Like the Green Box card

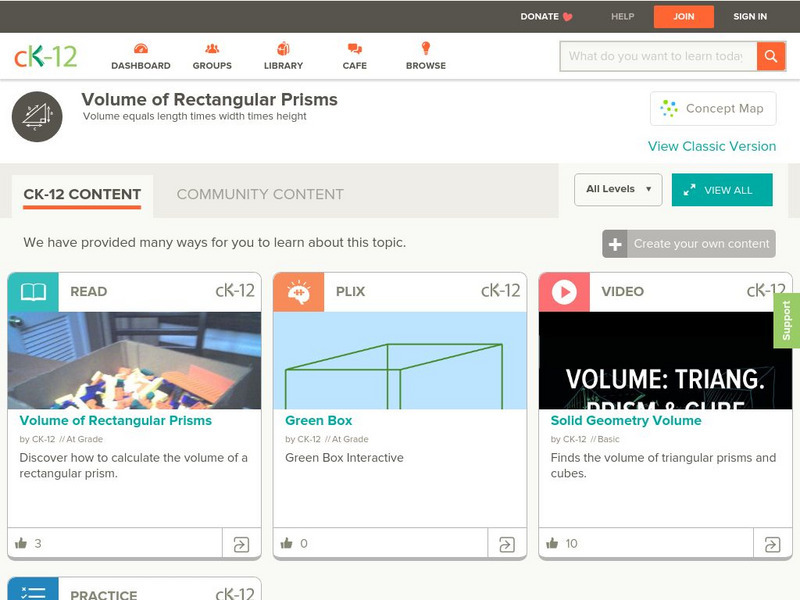coord(287,543)
